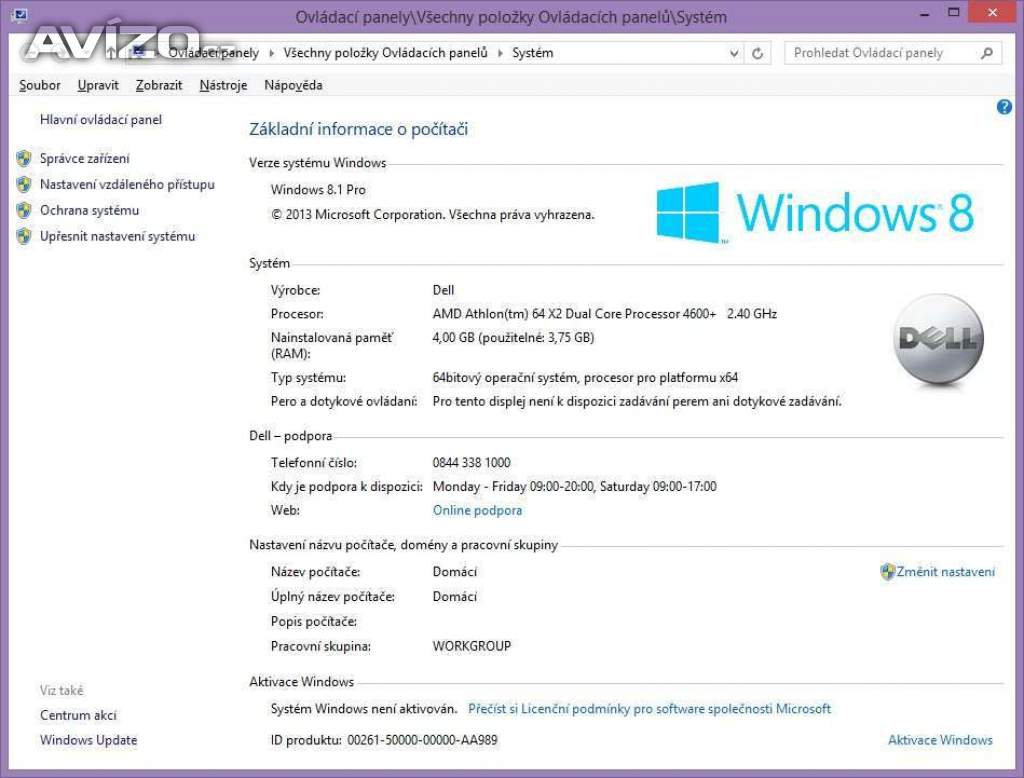1024x778 pixels.
Task: Open Nastavení vzdáleného přístupu link
Action: tap(127, 184)
